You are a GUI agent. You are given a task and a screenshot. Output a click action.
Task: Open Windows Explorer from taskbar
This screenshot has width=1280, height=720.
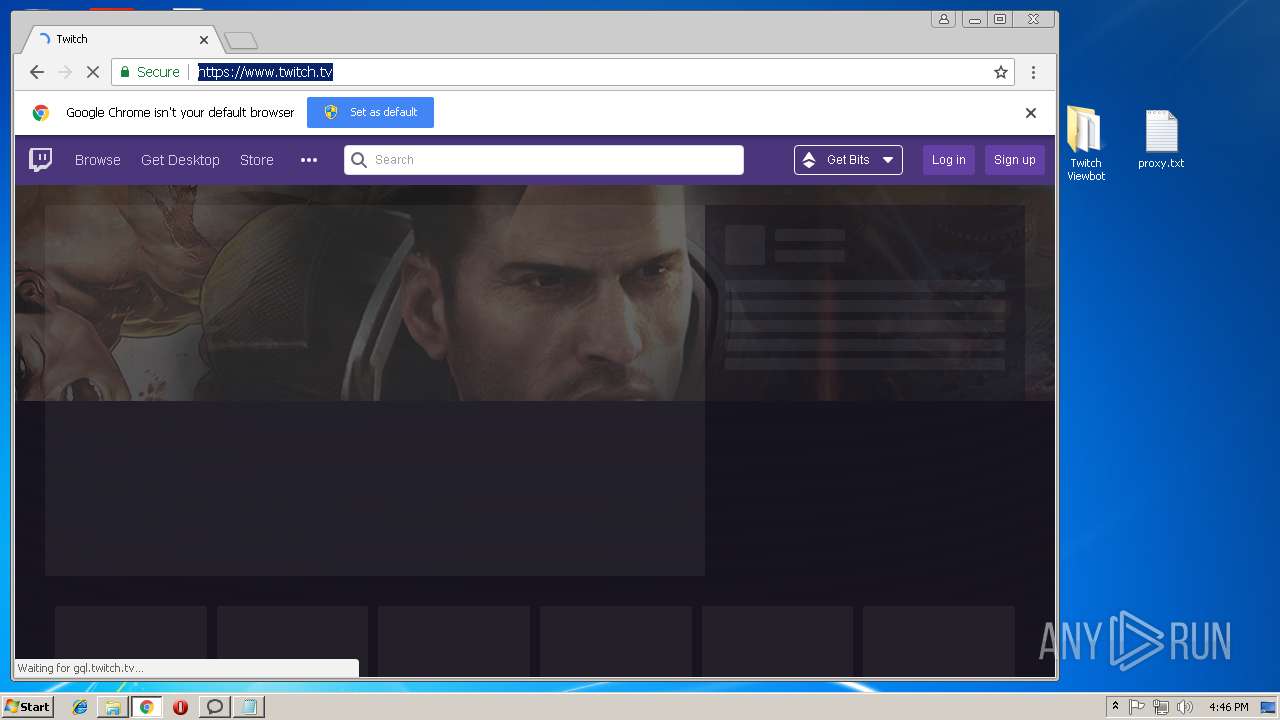point(113,707)
